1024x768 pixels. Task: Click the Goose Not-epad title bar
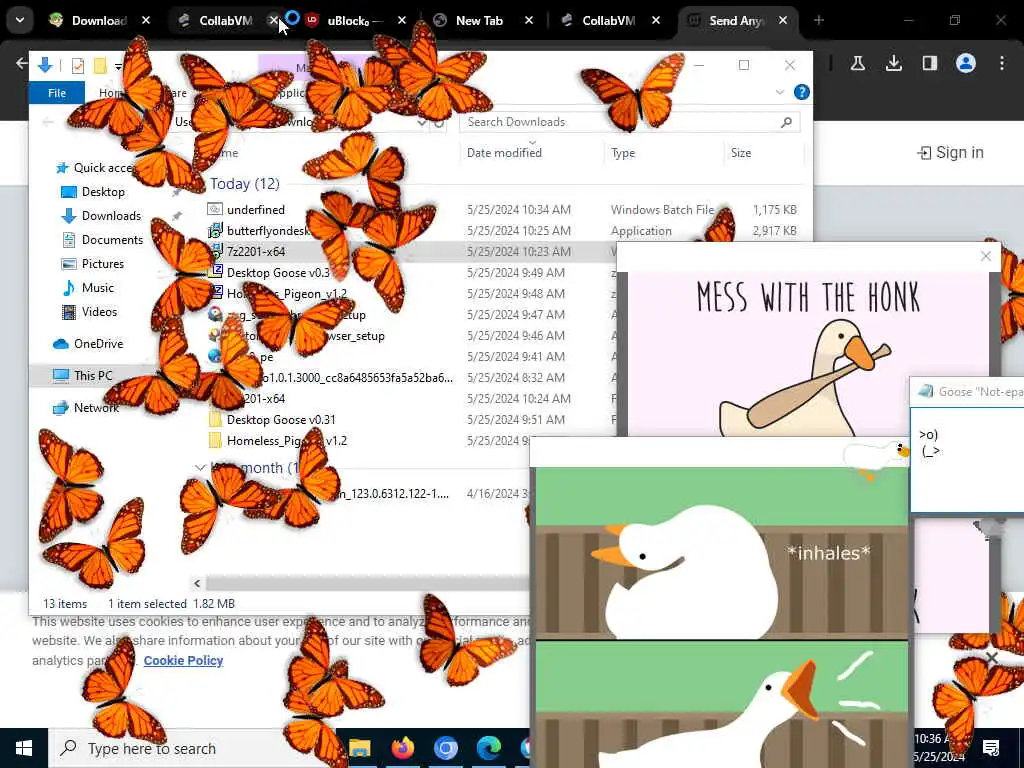pyautogui.click(x=967, y=392)
